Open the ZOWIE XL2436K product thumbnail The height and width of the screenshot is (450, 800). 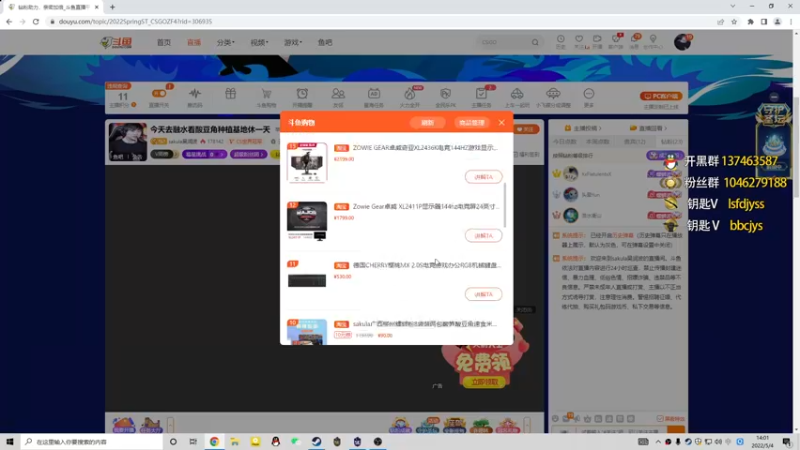pyautogui.click(x=307, y=162)
